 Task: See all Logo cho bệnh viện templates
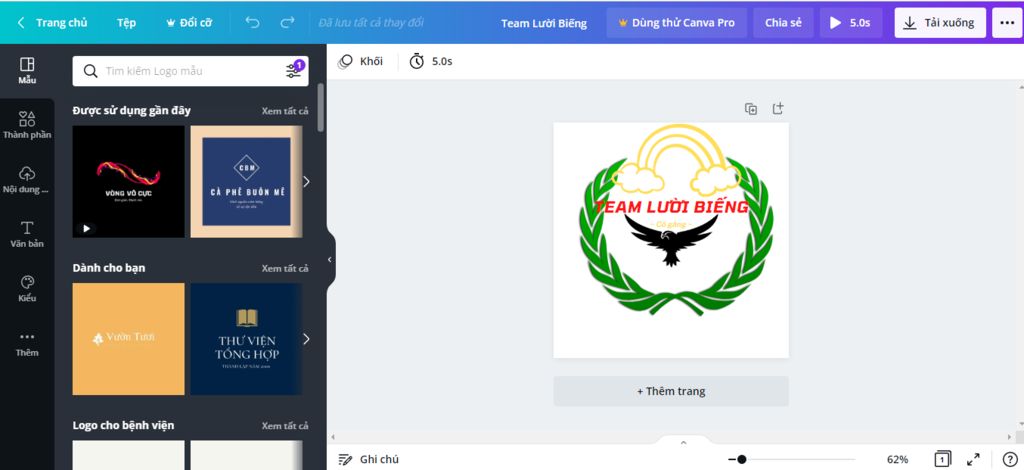click(x=285, y=426)
